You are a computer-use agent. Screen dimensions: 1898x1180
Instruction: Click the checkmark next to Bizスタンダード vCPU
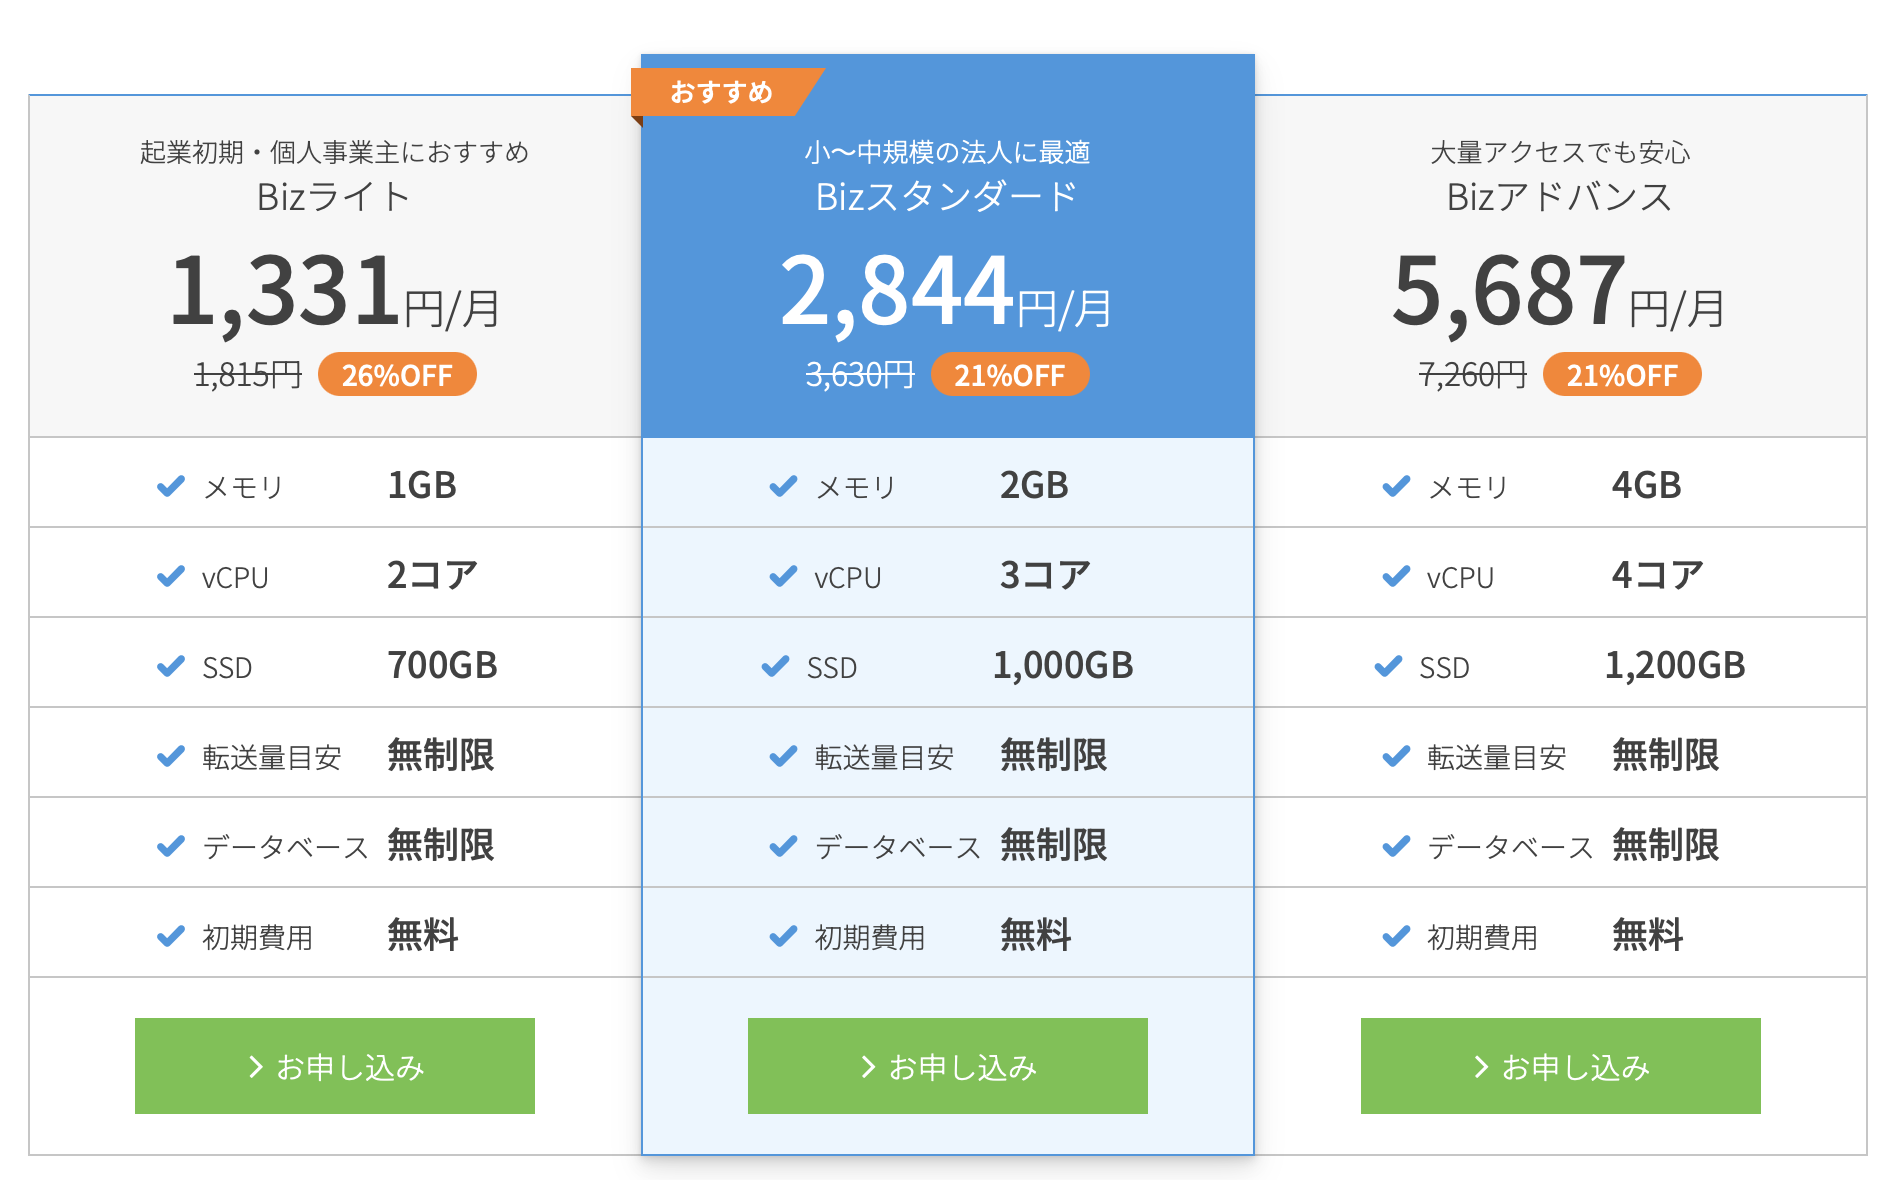[x=783, y=577]
